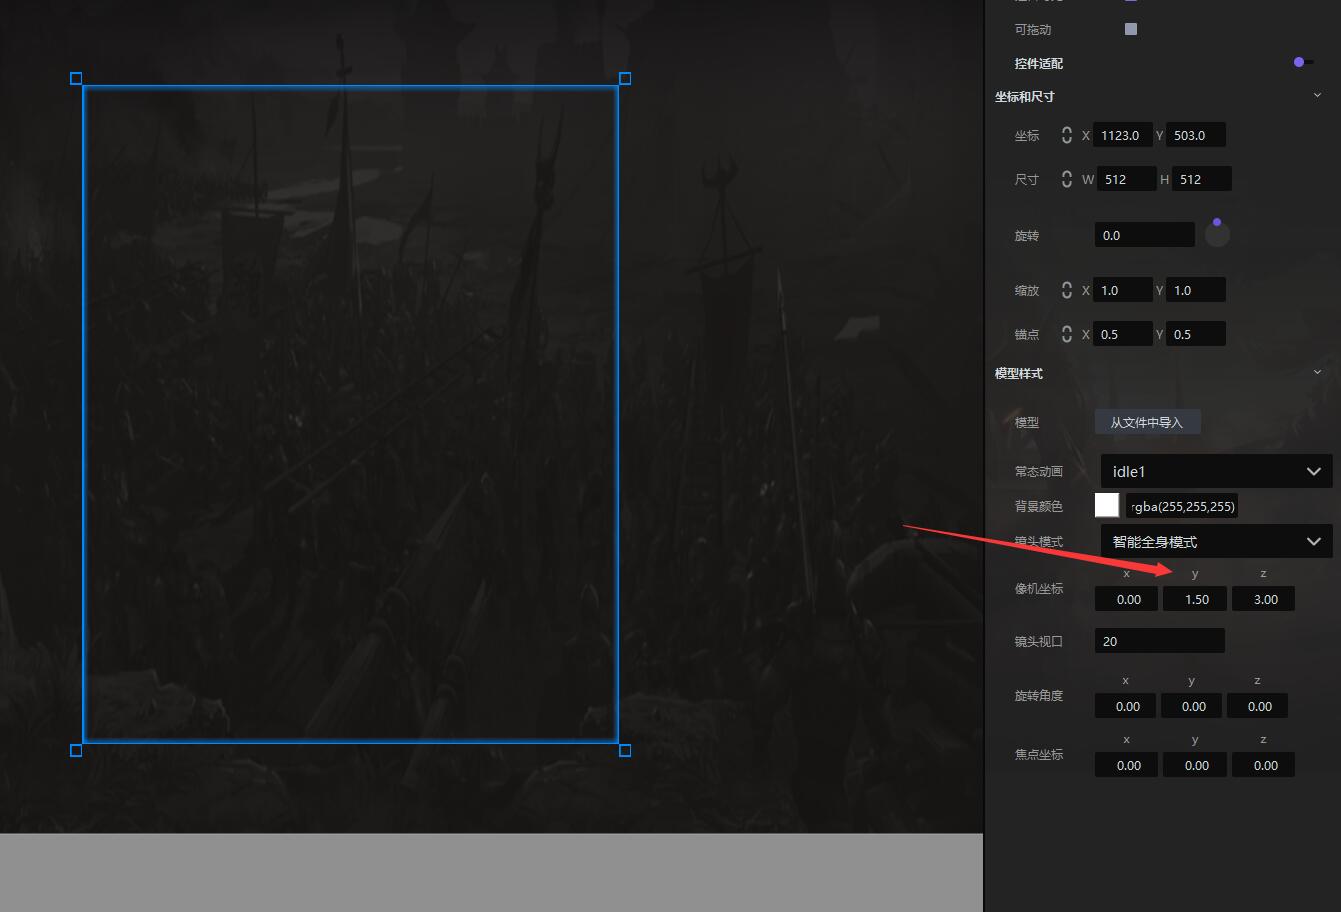The width and height of the screenshot is (1341, 912).
Task: Edit the 旋转角度 y field
Action: [x=1192, y=706]
